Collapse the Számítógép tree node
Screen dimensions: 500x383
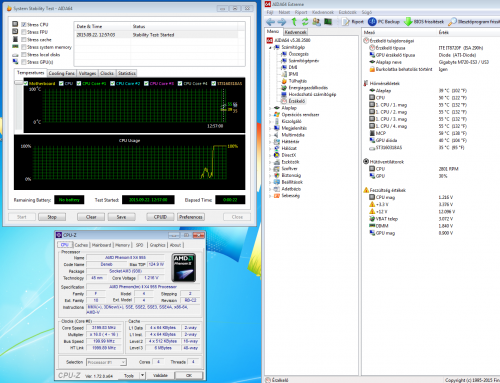point(270,48)
